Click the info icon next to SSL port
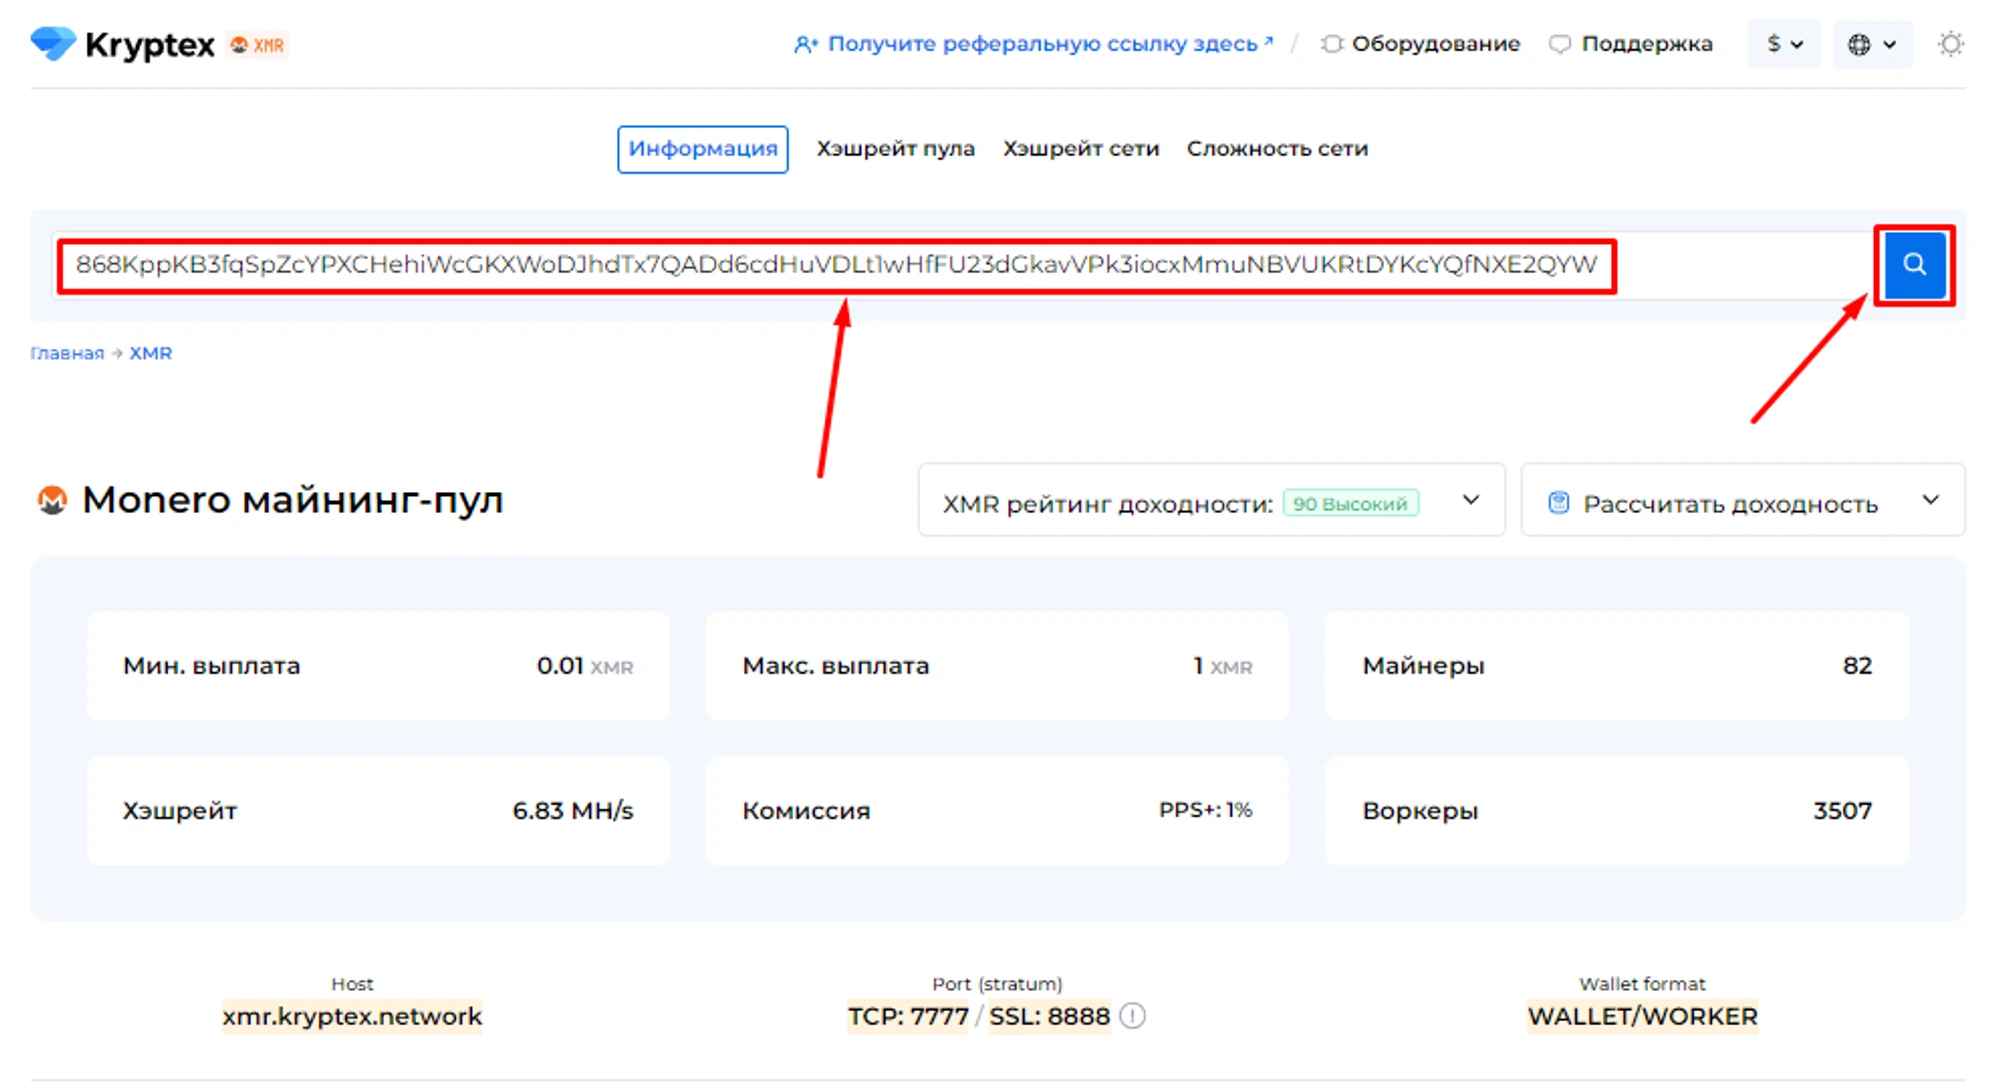 pos(1132,1016)
